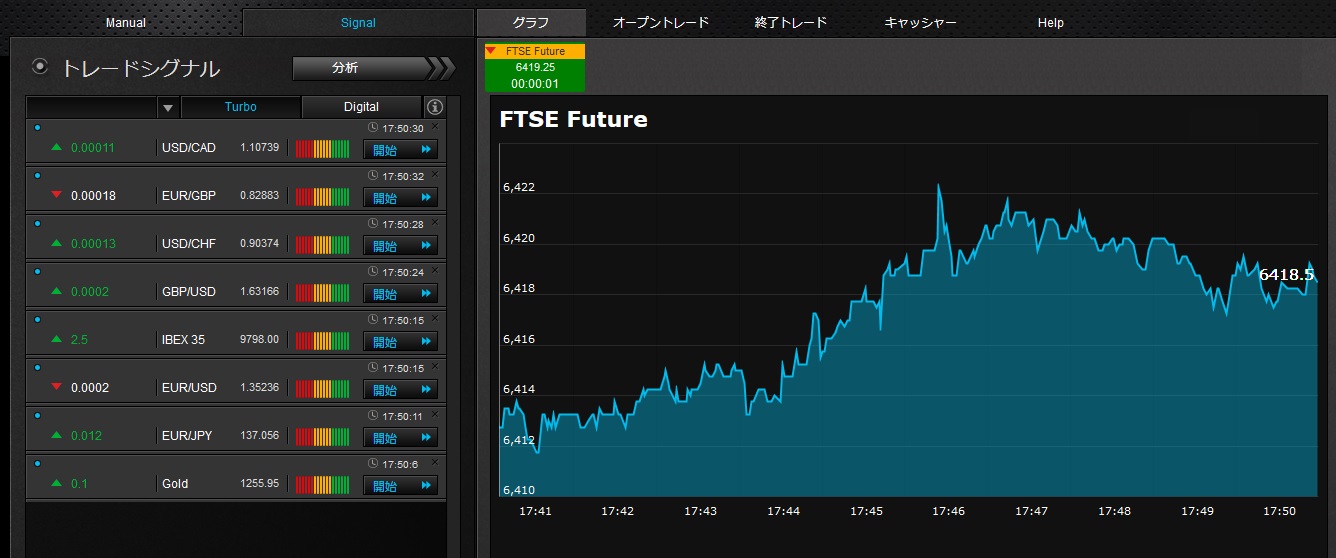Click the 分析 button

[x=374, y=68]
